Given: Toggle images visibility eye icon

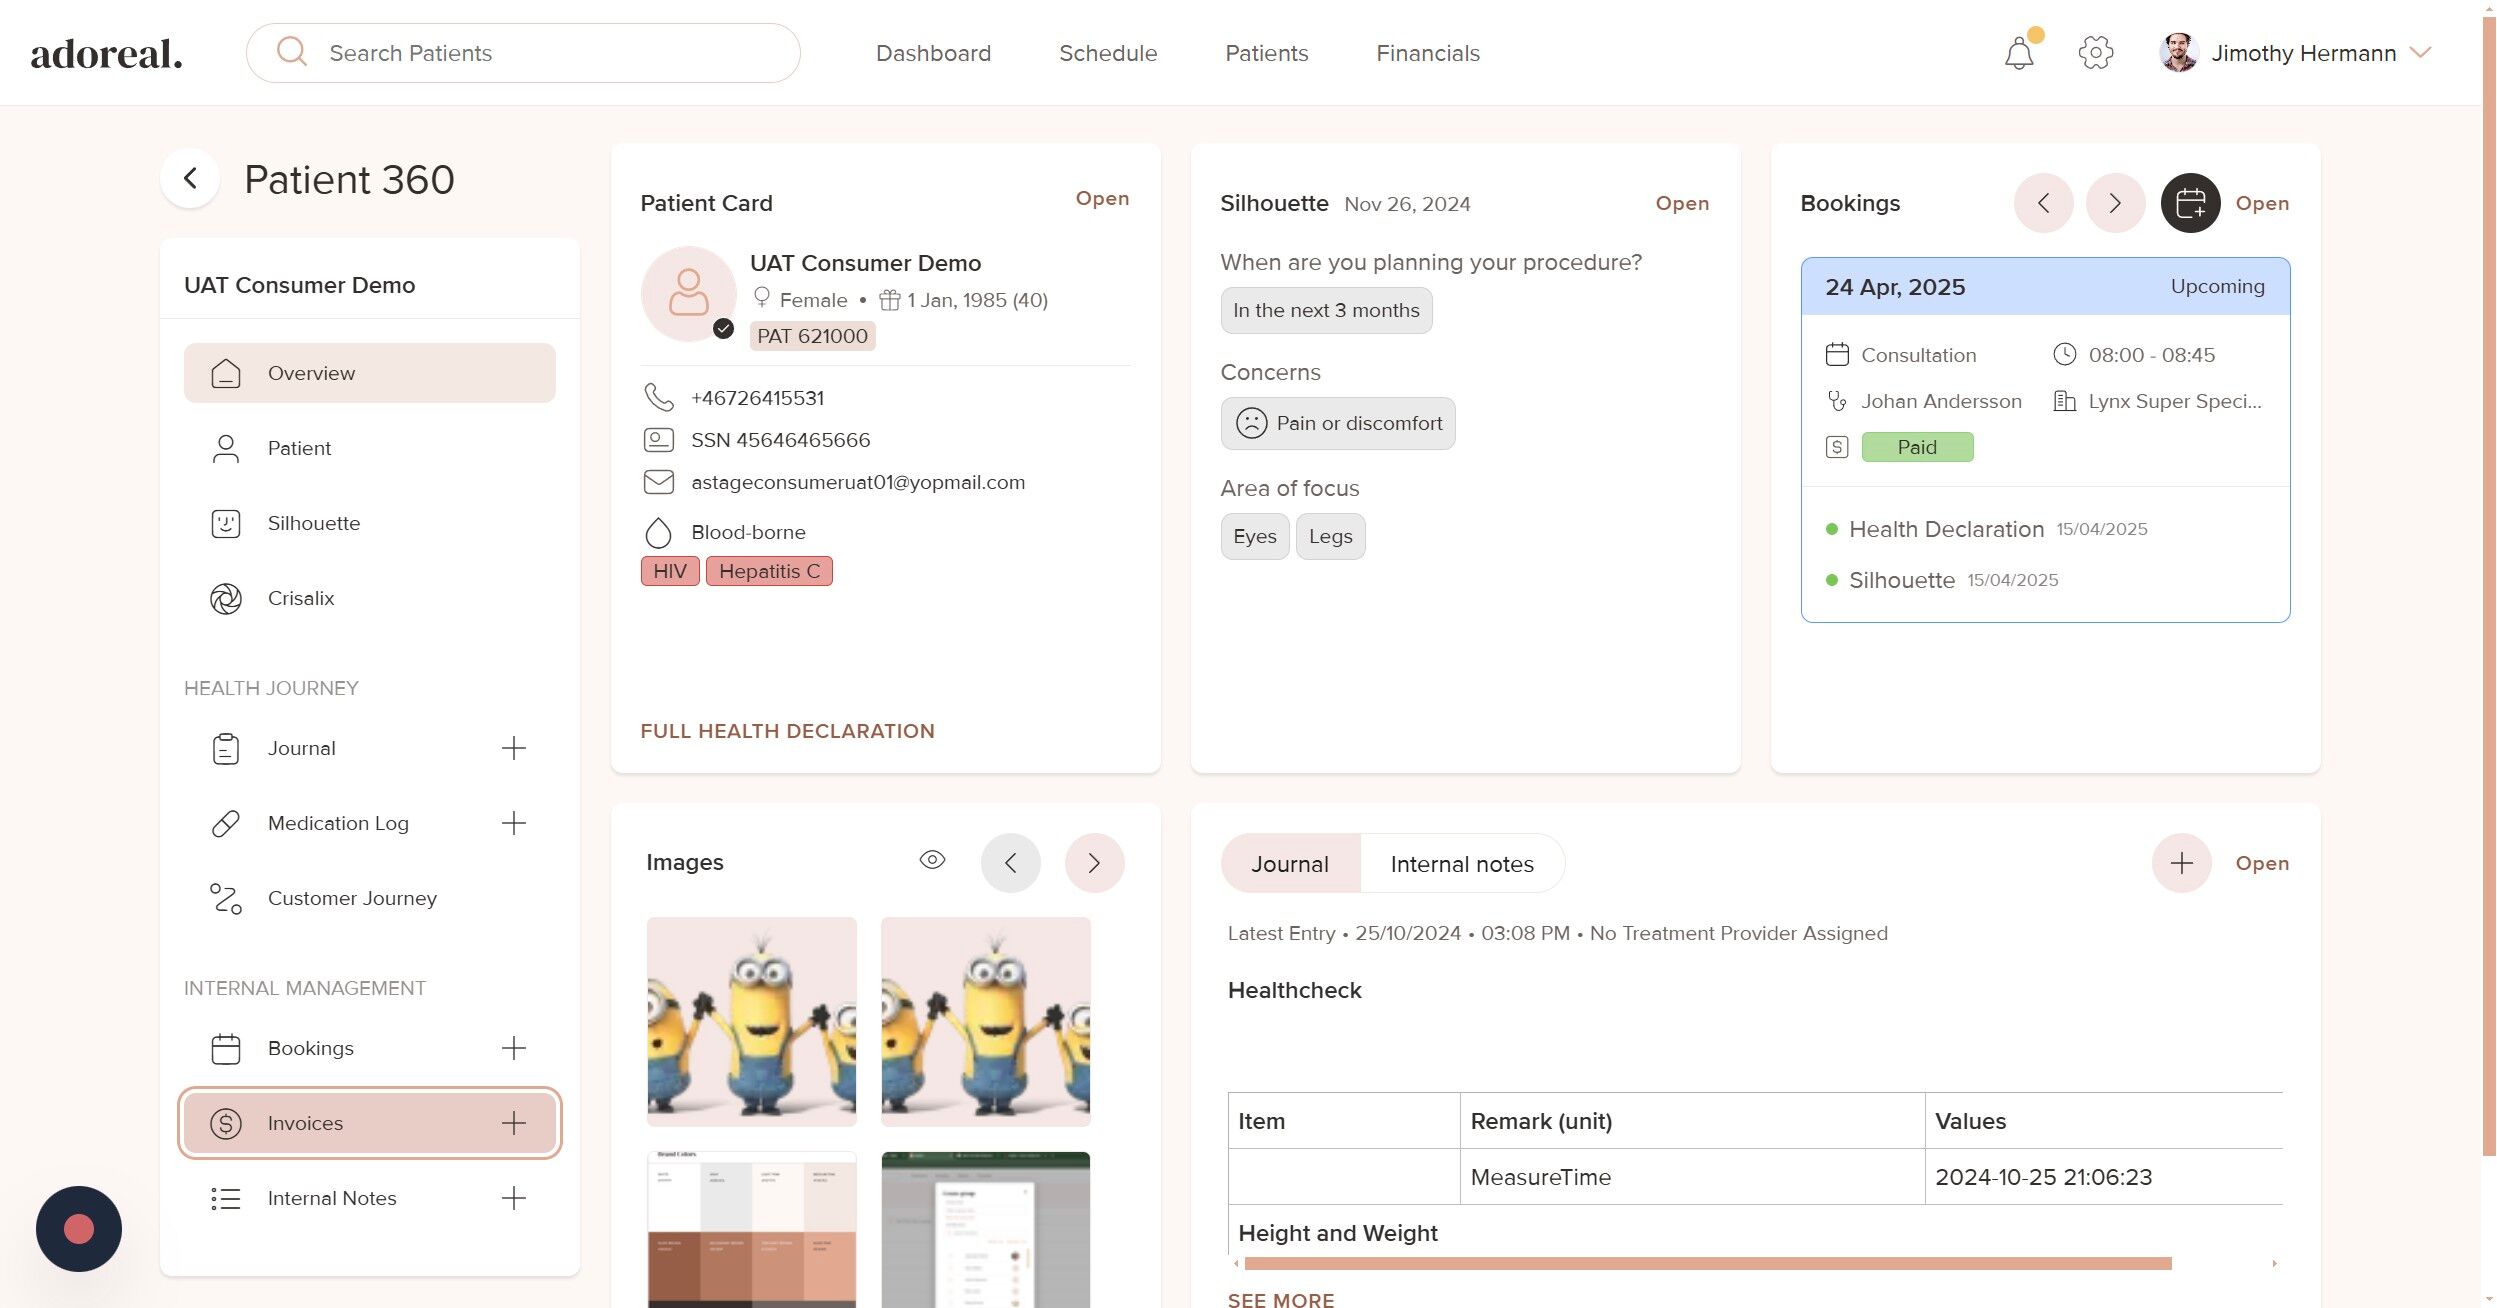Looking at the screenshot, I should [x=932, y=860].
